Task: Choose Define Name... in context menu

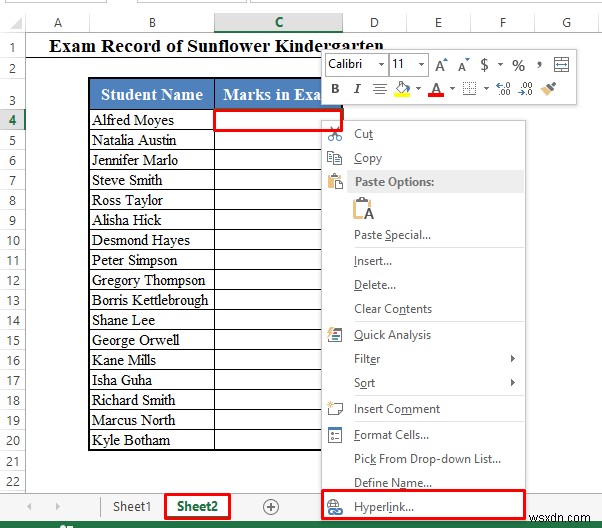Action: pyautogui.click(x=423, y=483)
